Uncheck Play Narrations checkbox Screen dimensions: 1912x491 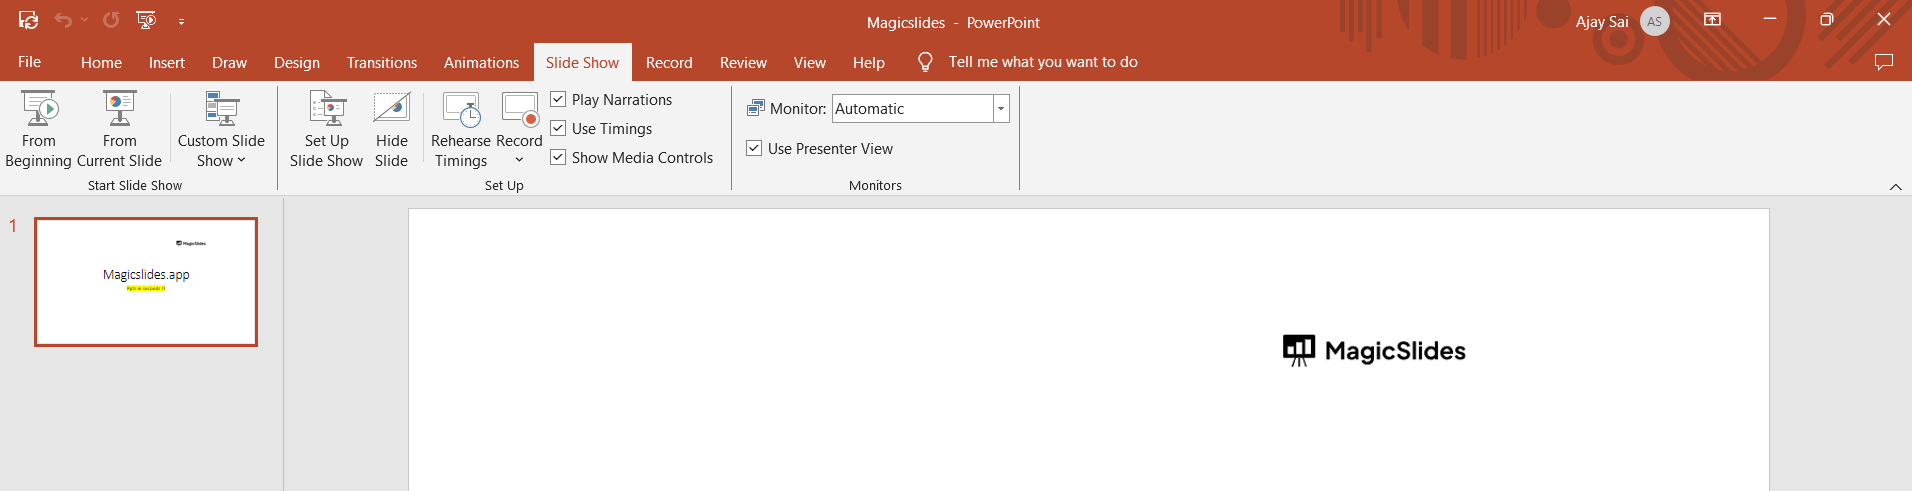coord(558,99)
